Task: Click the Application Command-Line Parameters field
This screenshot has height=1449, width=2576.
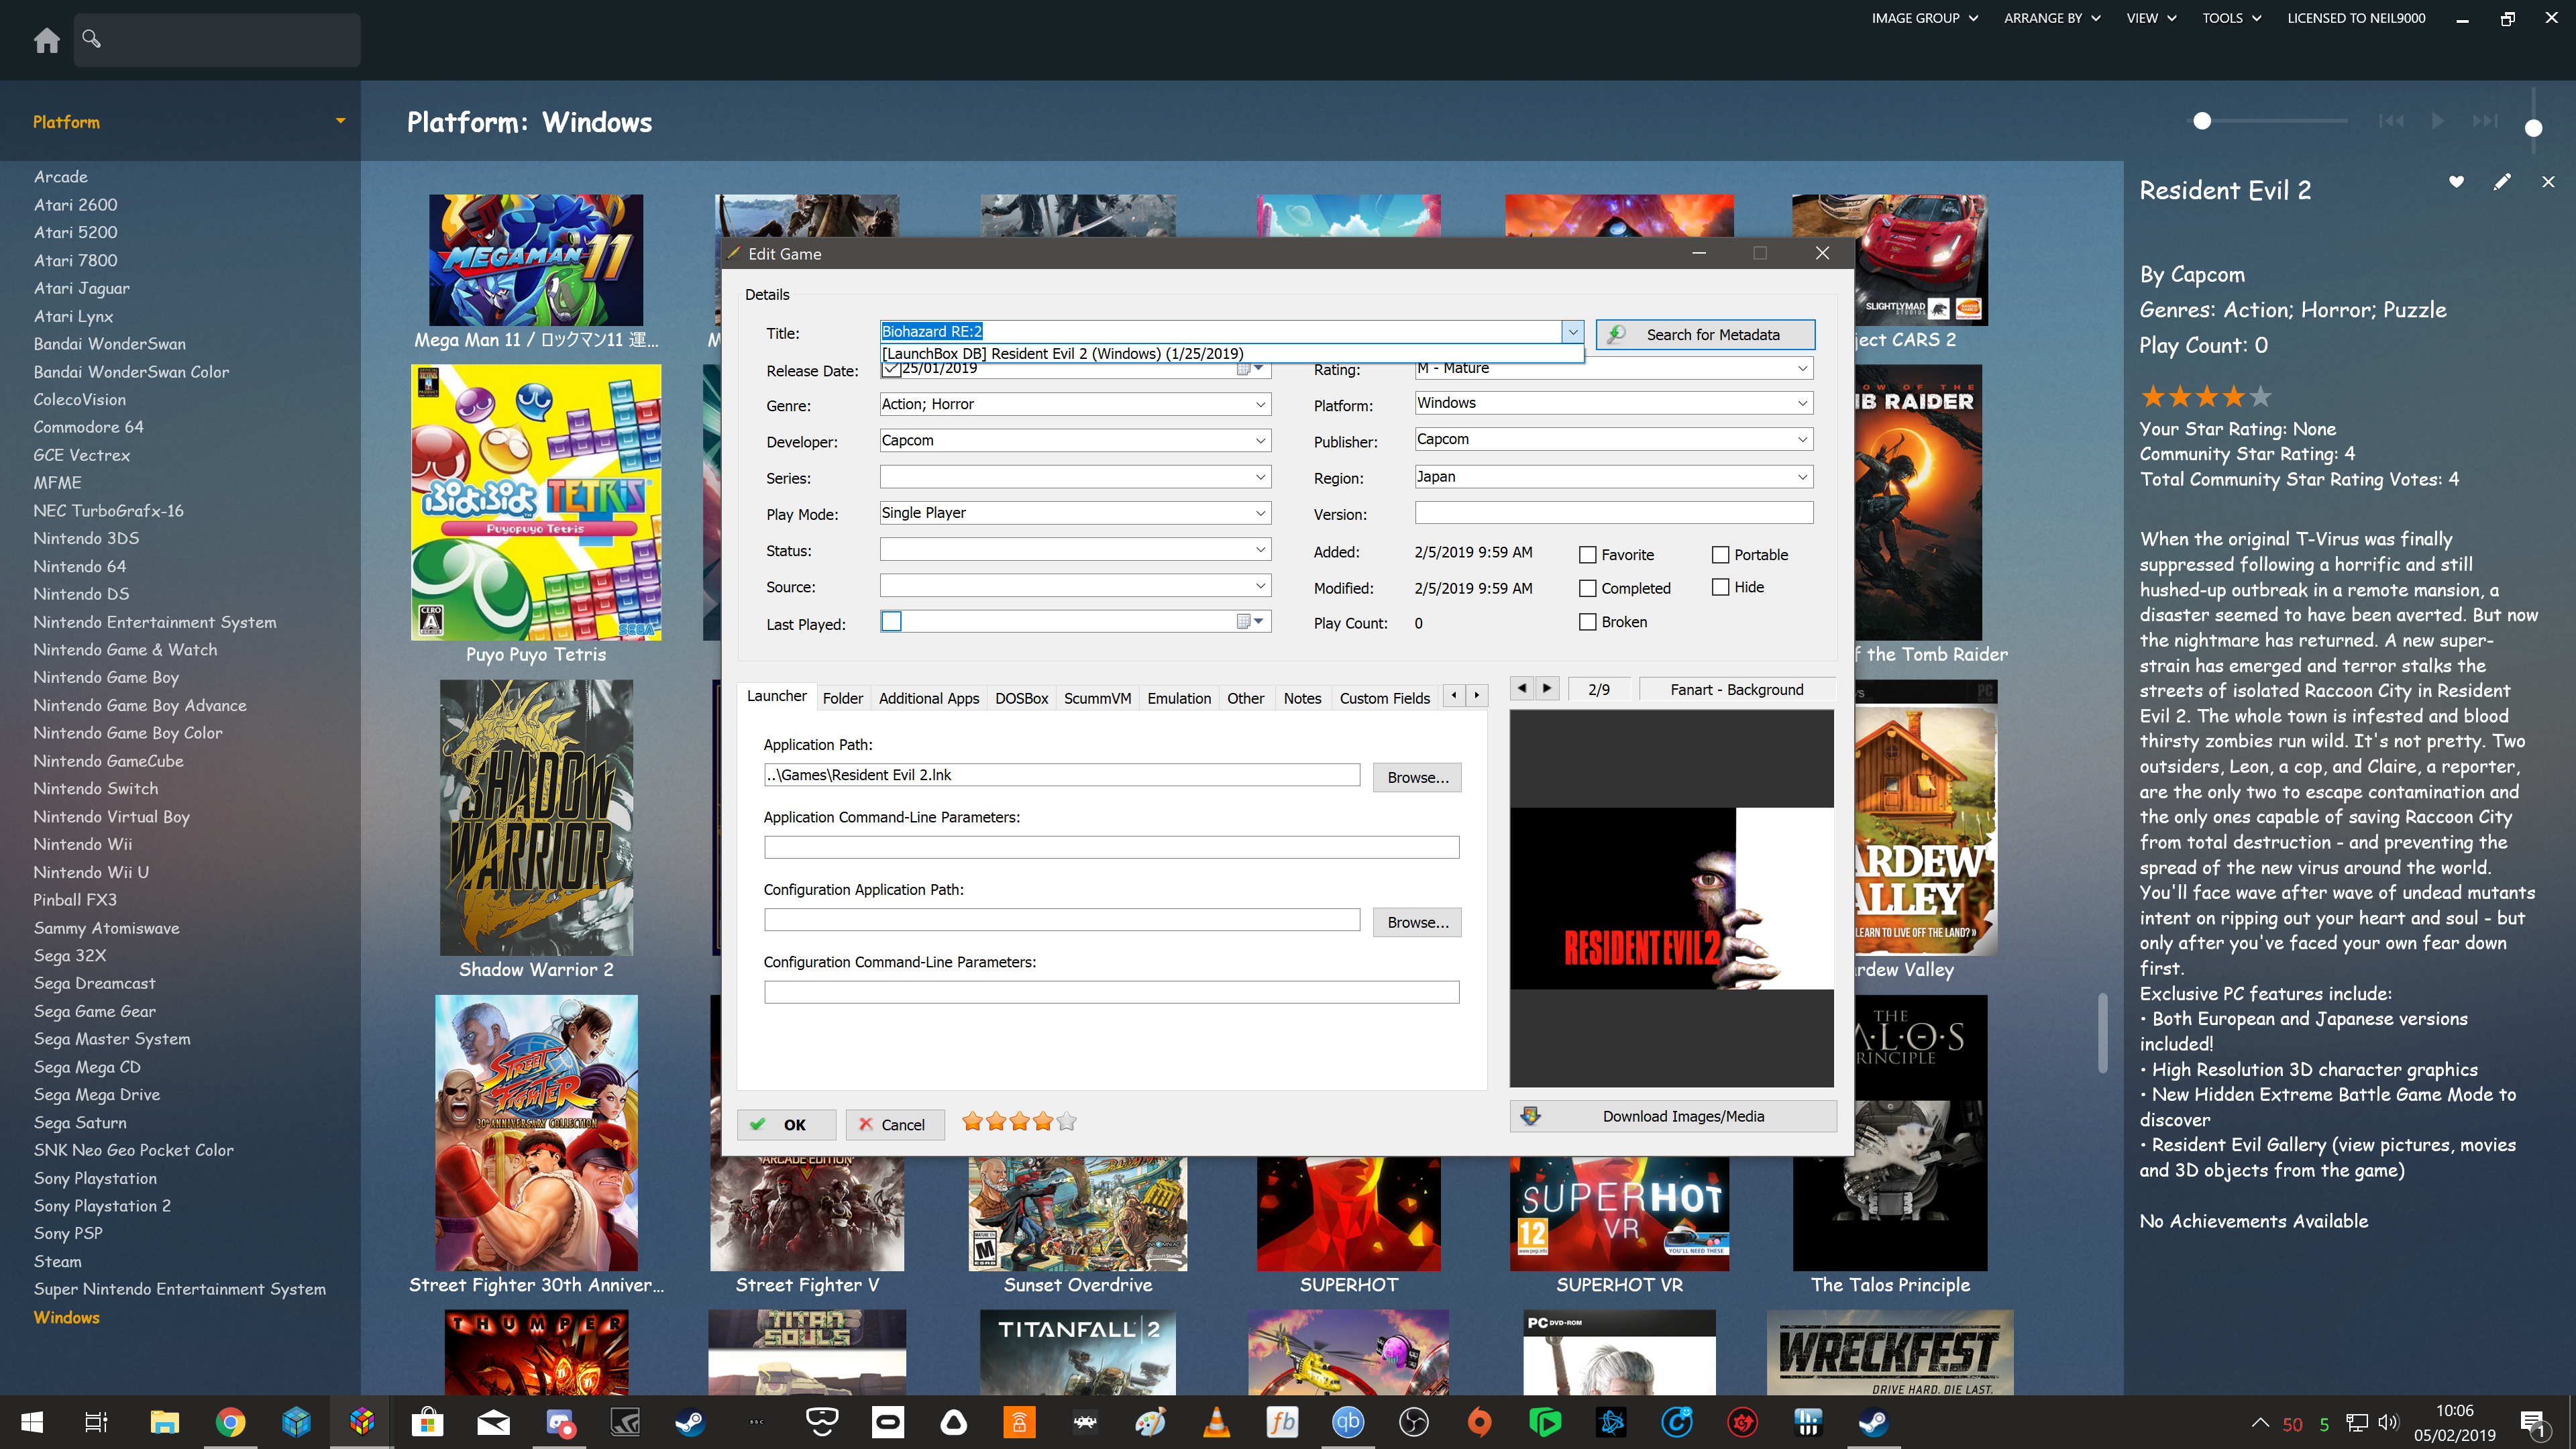Action: click(1111, 847)
